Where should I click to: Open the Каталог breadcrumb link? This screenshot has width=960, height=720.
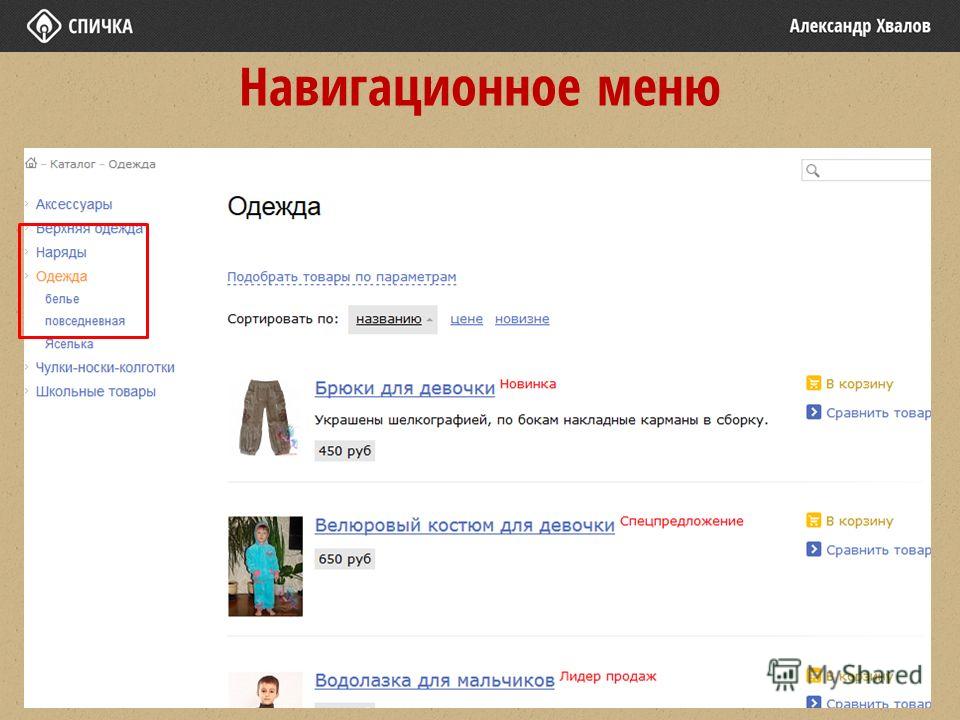tap(73, 164)
